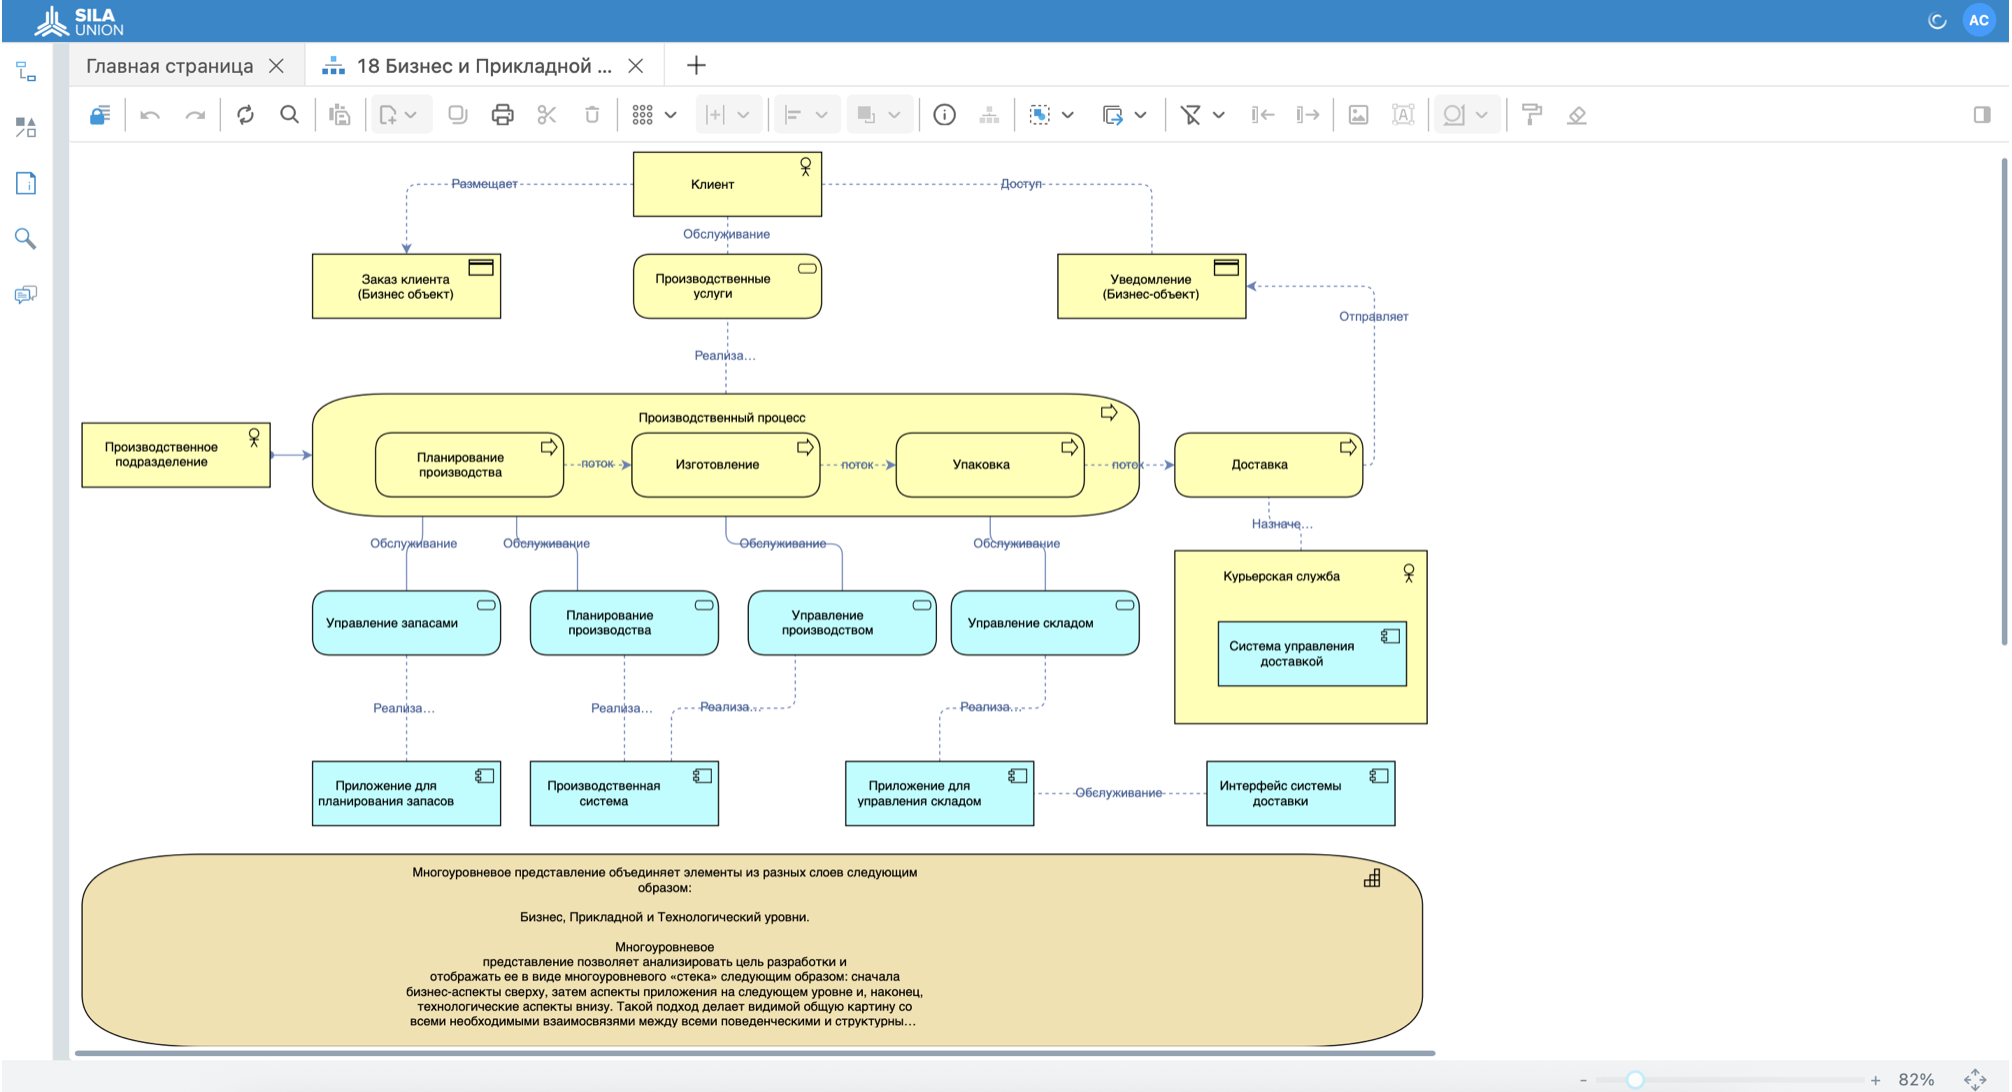The width and height of the screenshot is (2012, 1092).
Task: Toggle the edit lock mode icon
Action: (100, 115)
